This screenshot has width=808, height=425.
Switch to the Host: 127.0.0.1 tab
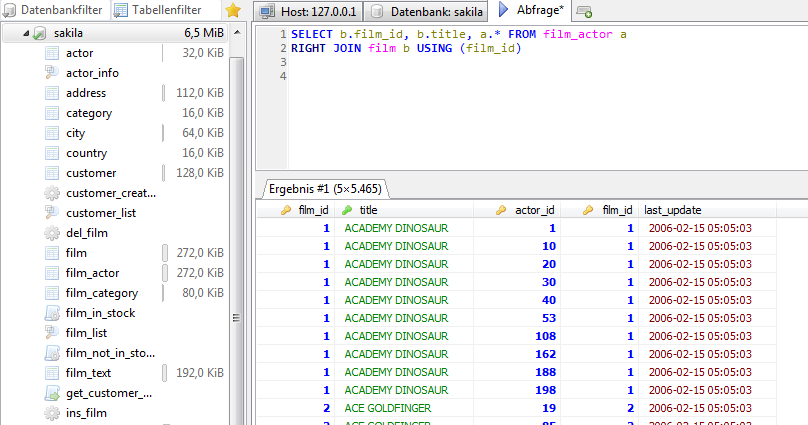(x=308, y=12)
